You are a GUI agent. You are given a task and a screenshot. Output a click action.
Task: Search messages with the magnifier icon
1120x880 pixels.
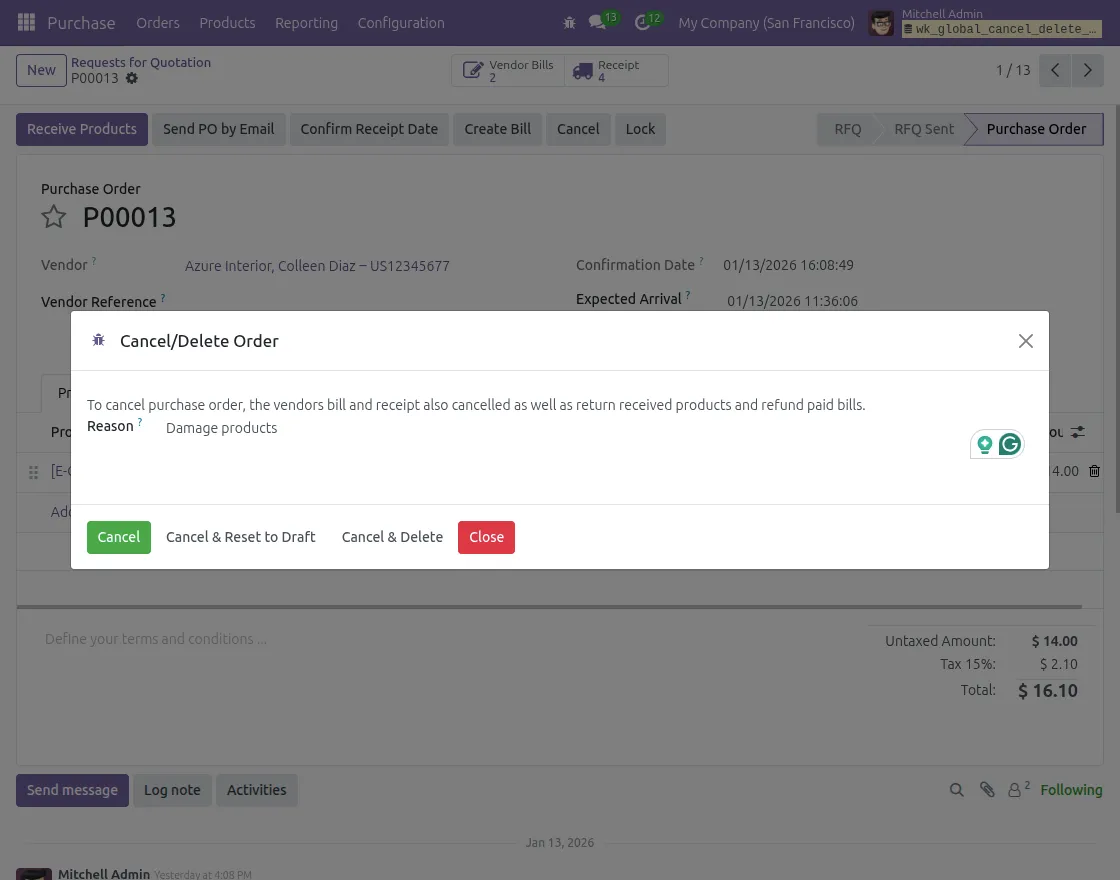[x=957, y=790]
